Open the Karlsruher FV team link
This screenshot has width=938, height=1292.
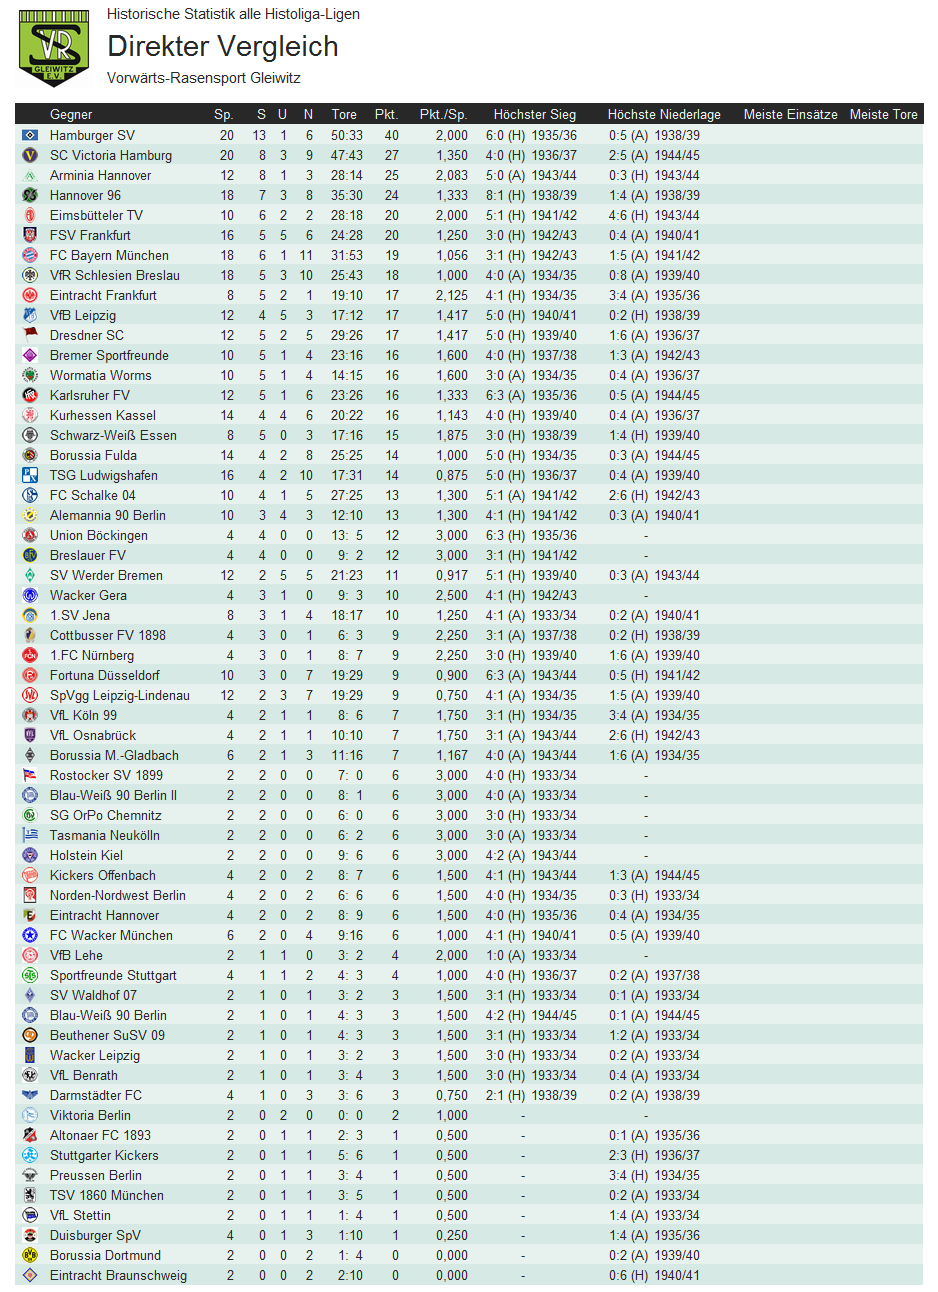[90, 395]
